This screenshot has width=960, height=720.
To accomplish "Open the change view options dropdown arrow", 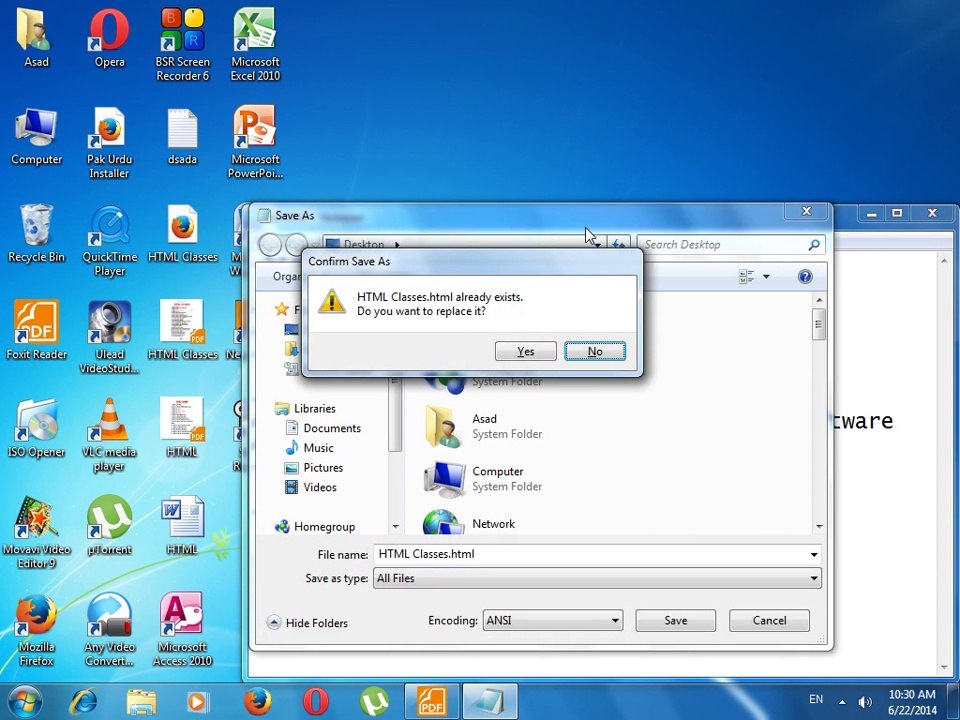I will pos(766,277).
